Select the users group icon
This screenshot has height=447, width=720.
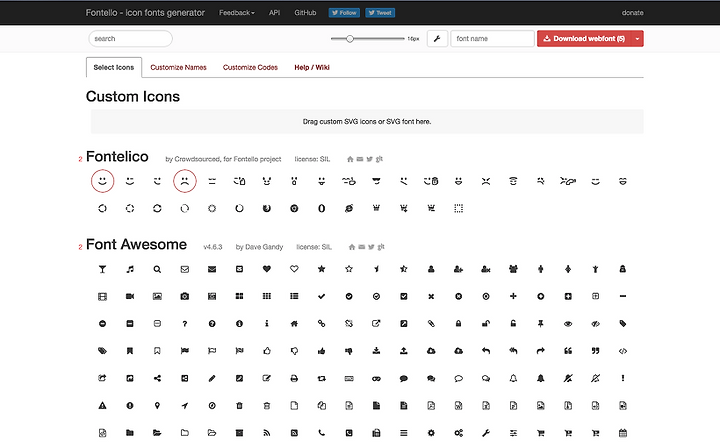(513, 269)
